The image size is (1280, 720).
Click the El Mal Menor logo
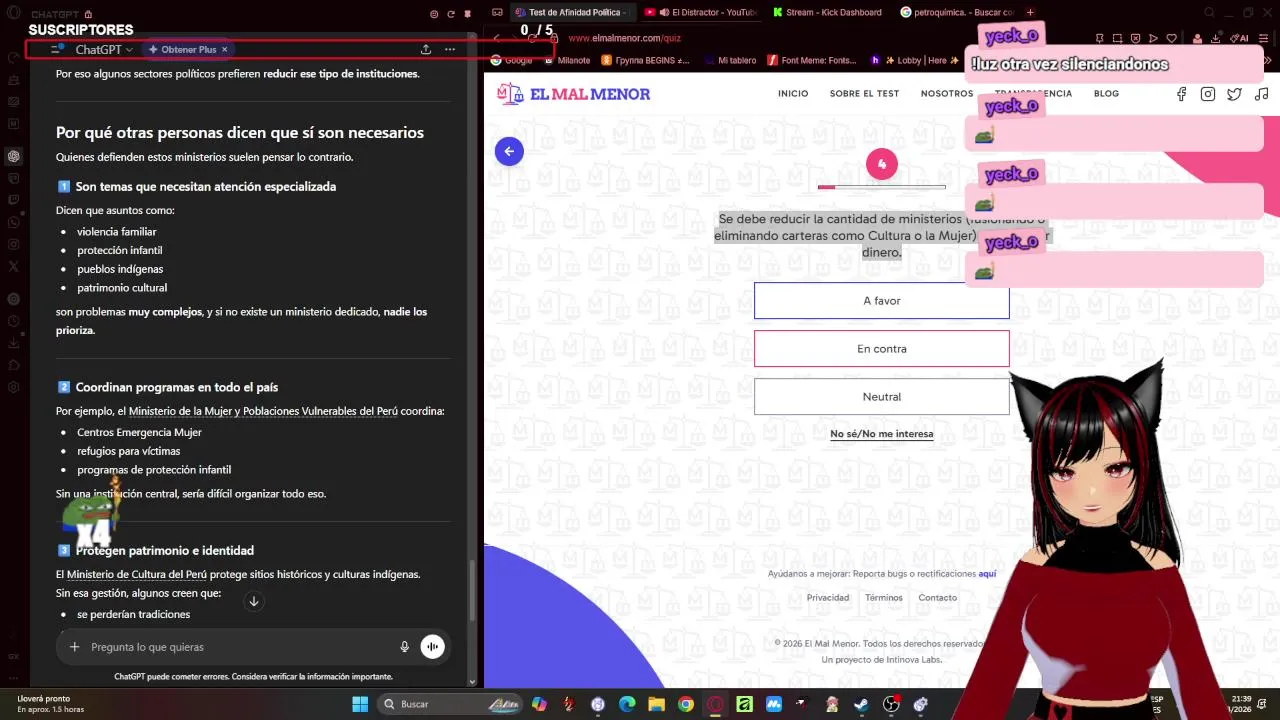[573, 94]
